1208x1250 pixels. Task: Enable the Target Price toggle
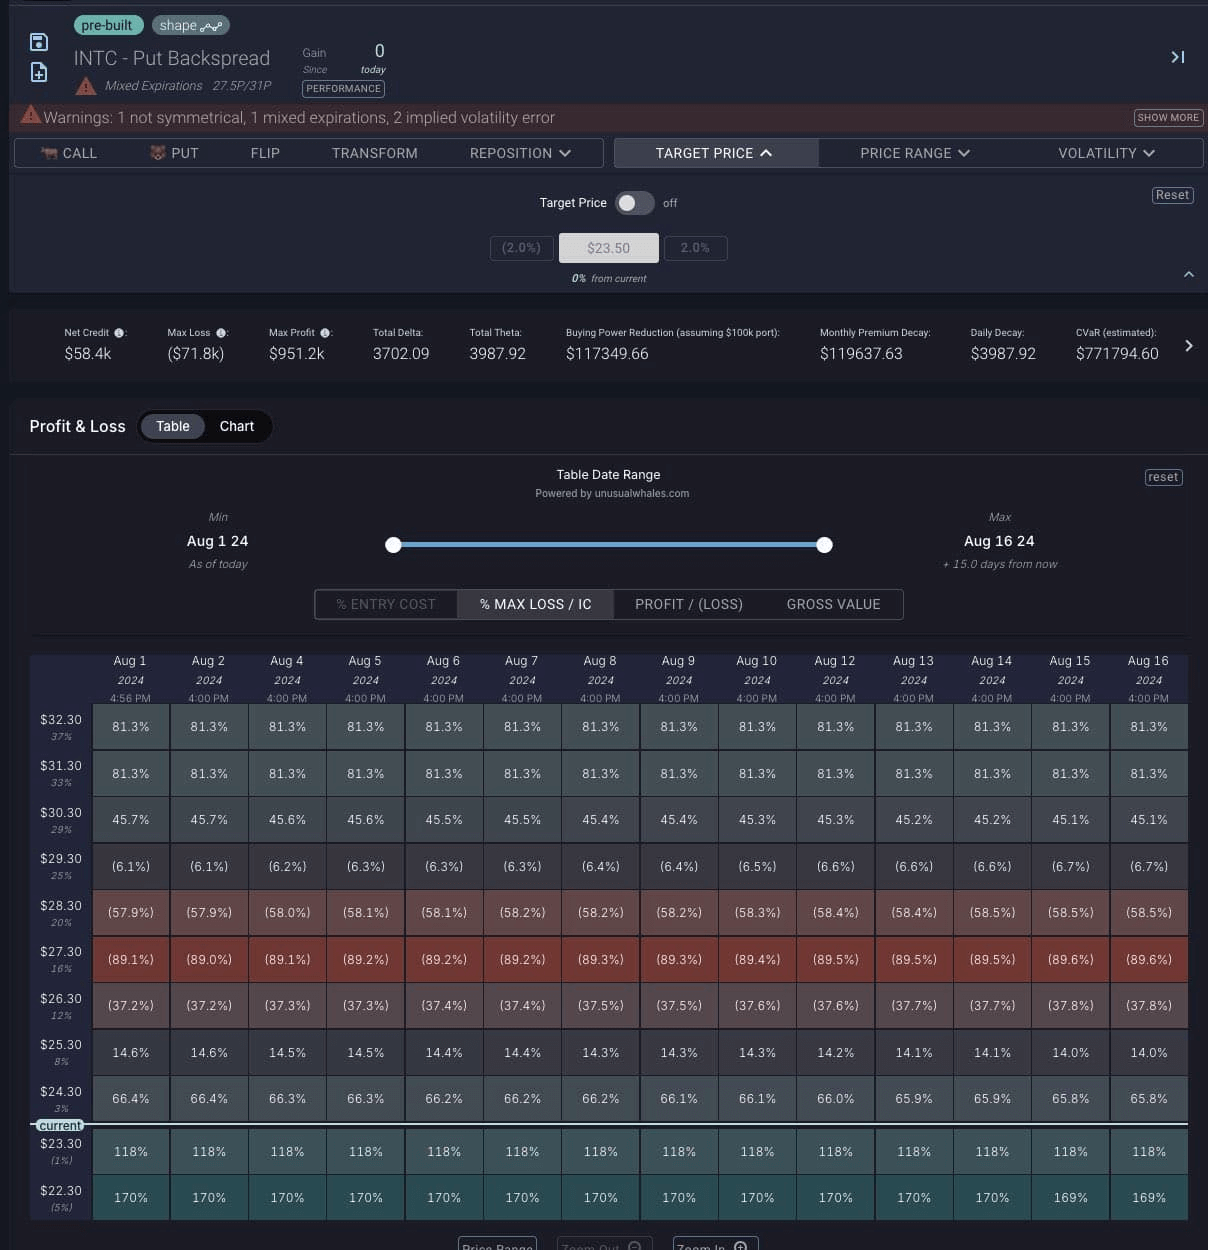(x=634, y=203)
